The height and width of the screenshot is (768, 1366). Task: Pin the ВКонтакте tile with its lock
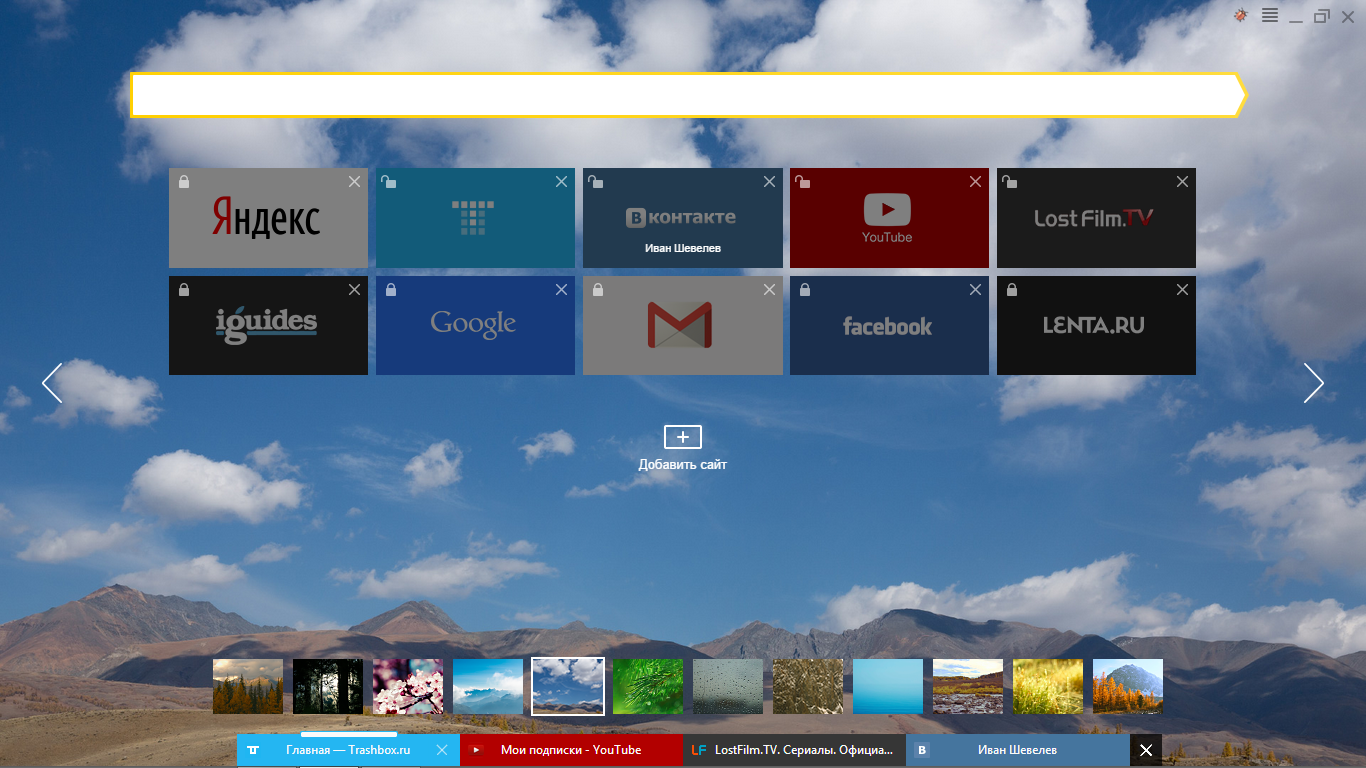597,182
